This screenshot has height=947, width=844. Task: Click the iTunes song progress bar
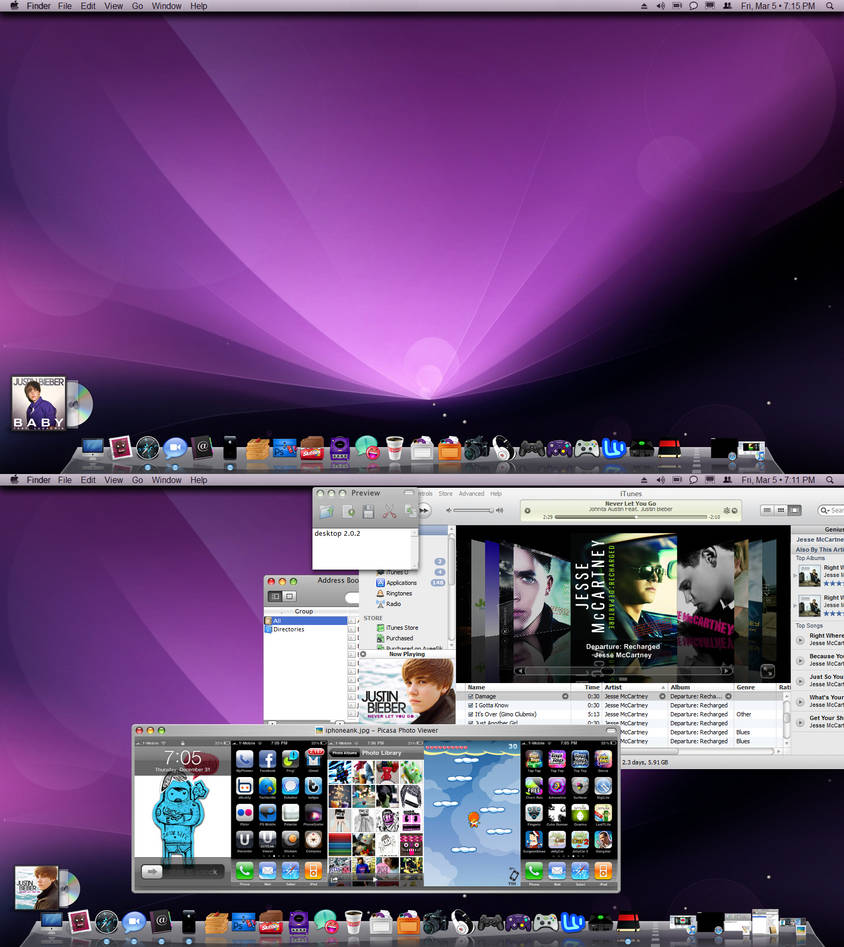(631, 517)
